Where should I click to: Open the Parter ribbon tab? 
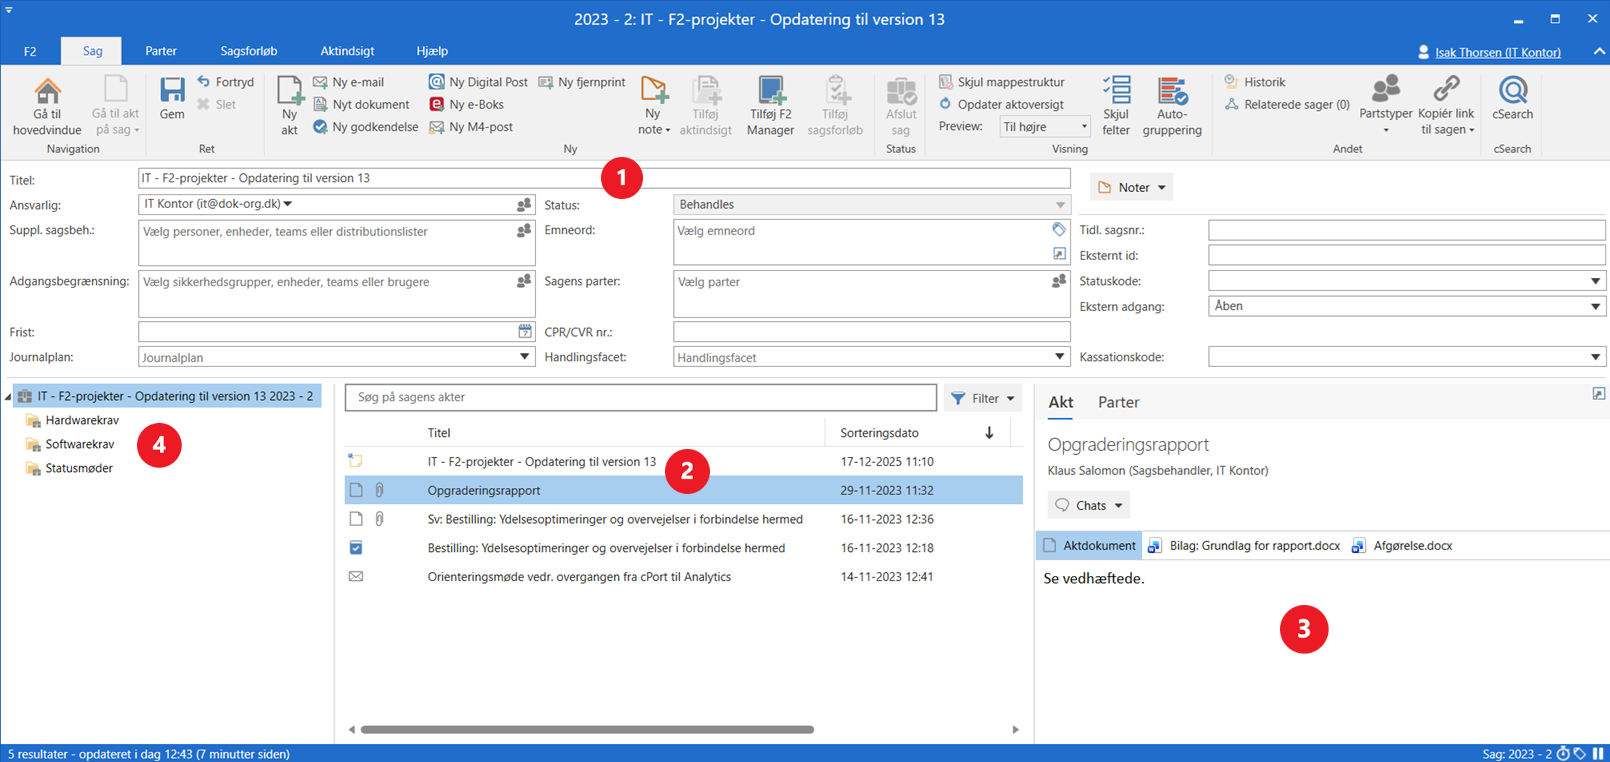(161, 51)
